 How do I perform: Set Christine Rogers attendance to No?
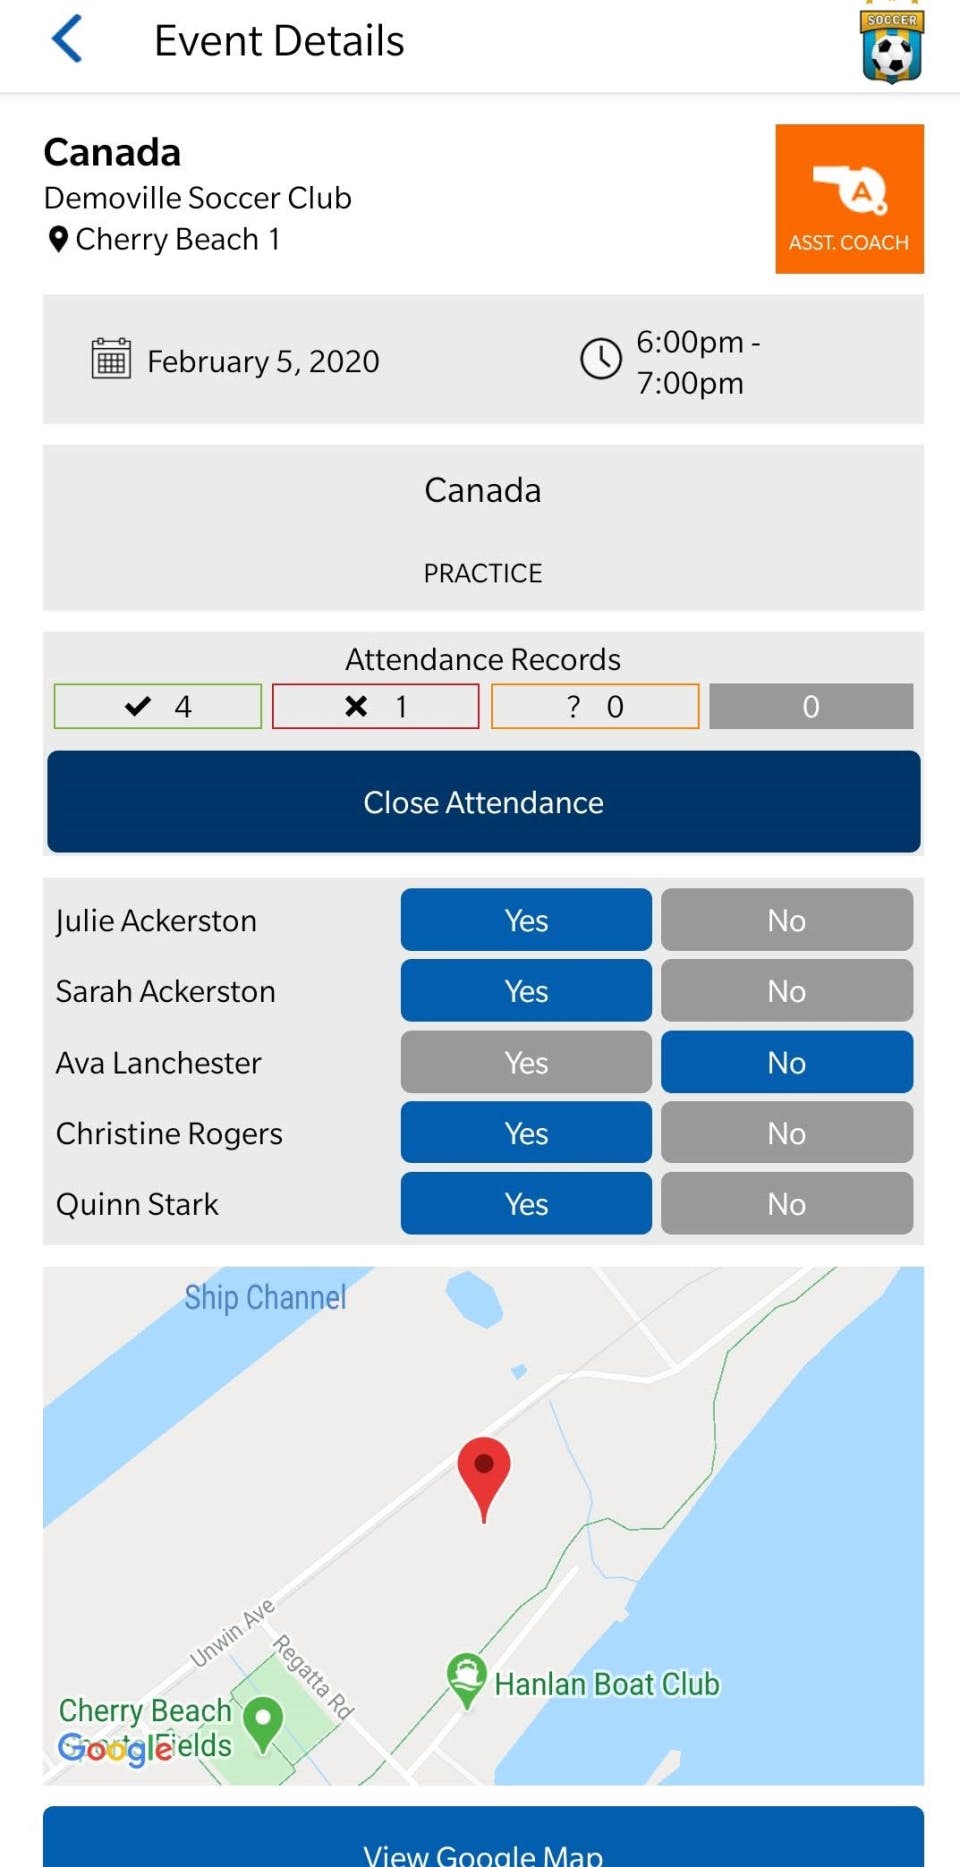[787, 1133]
